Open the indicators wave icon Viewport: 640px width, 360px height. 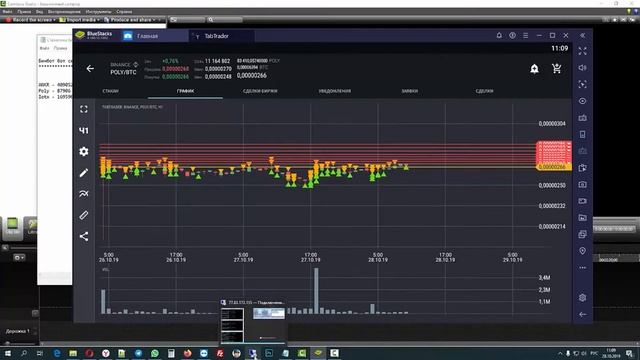pos(84,193)
